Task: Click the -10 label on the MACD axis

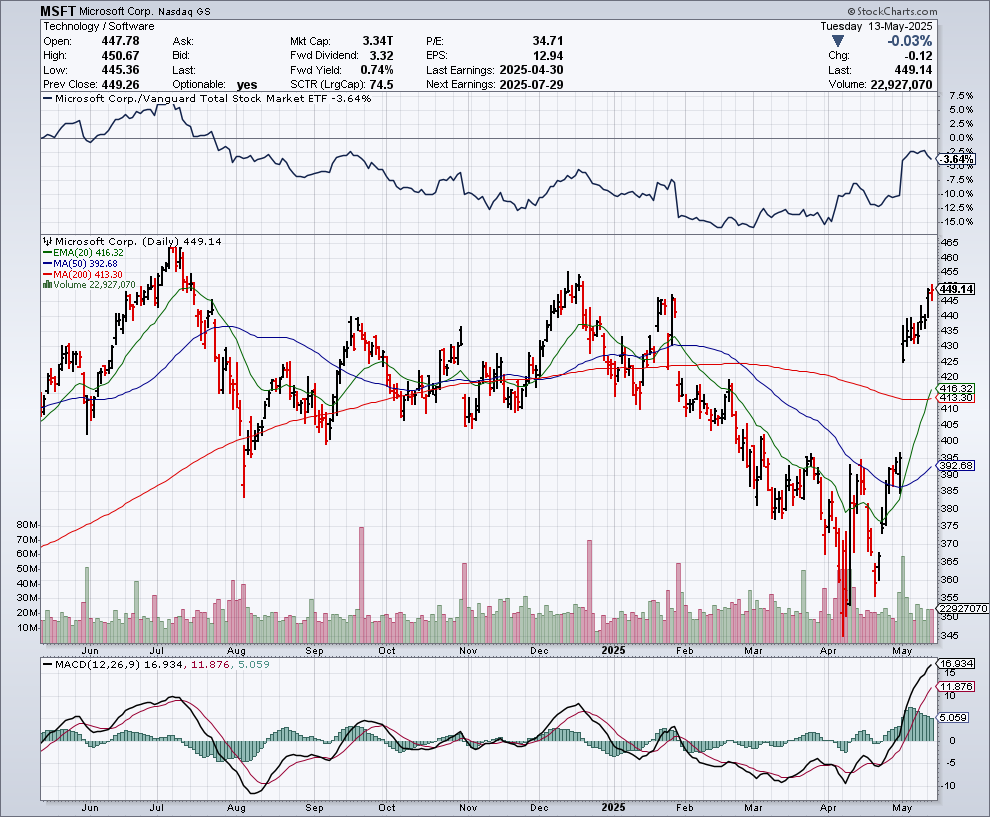Action: (x=950, y=786)
